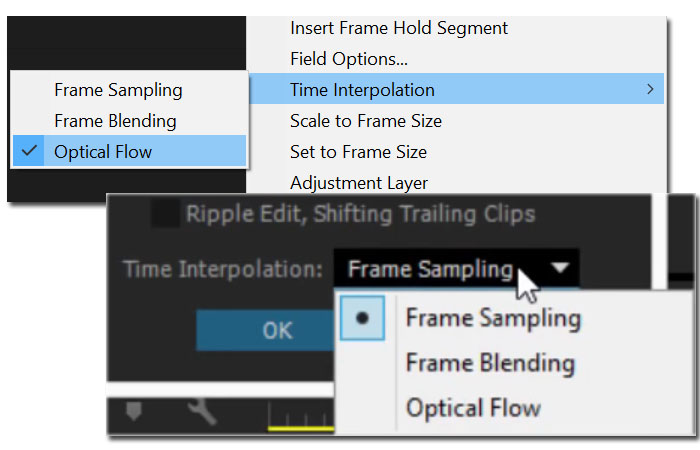Choose Optical Flow in the dialog dropdown list
700x450 pixels.
(473, 407)
